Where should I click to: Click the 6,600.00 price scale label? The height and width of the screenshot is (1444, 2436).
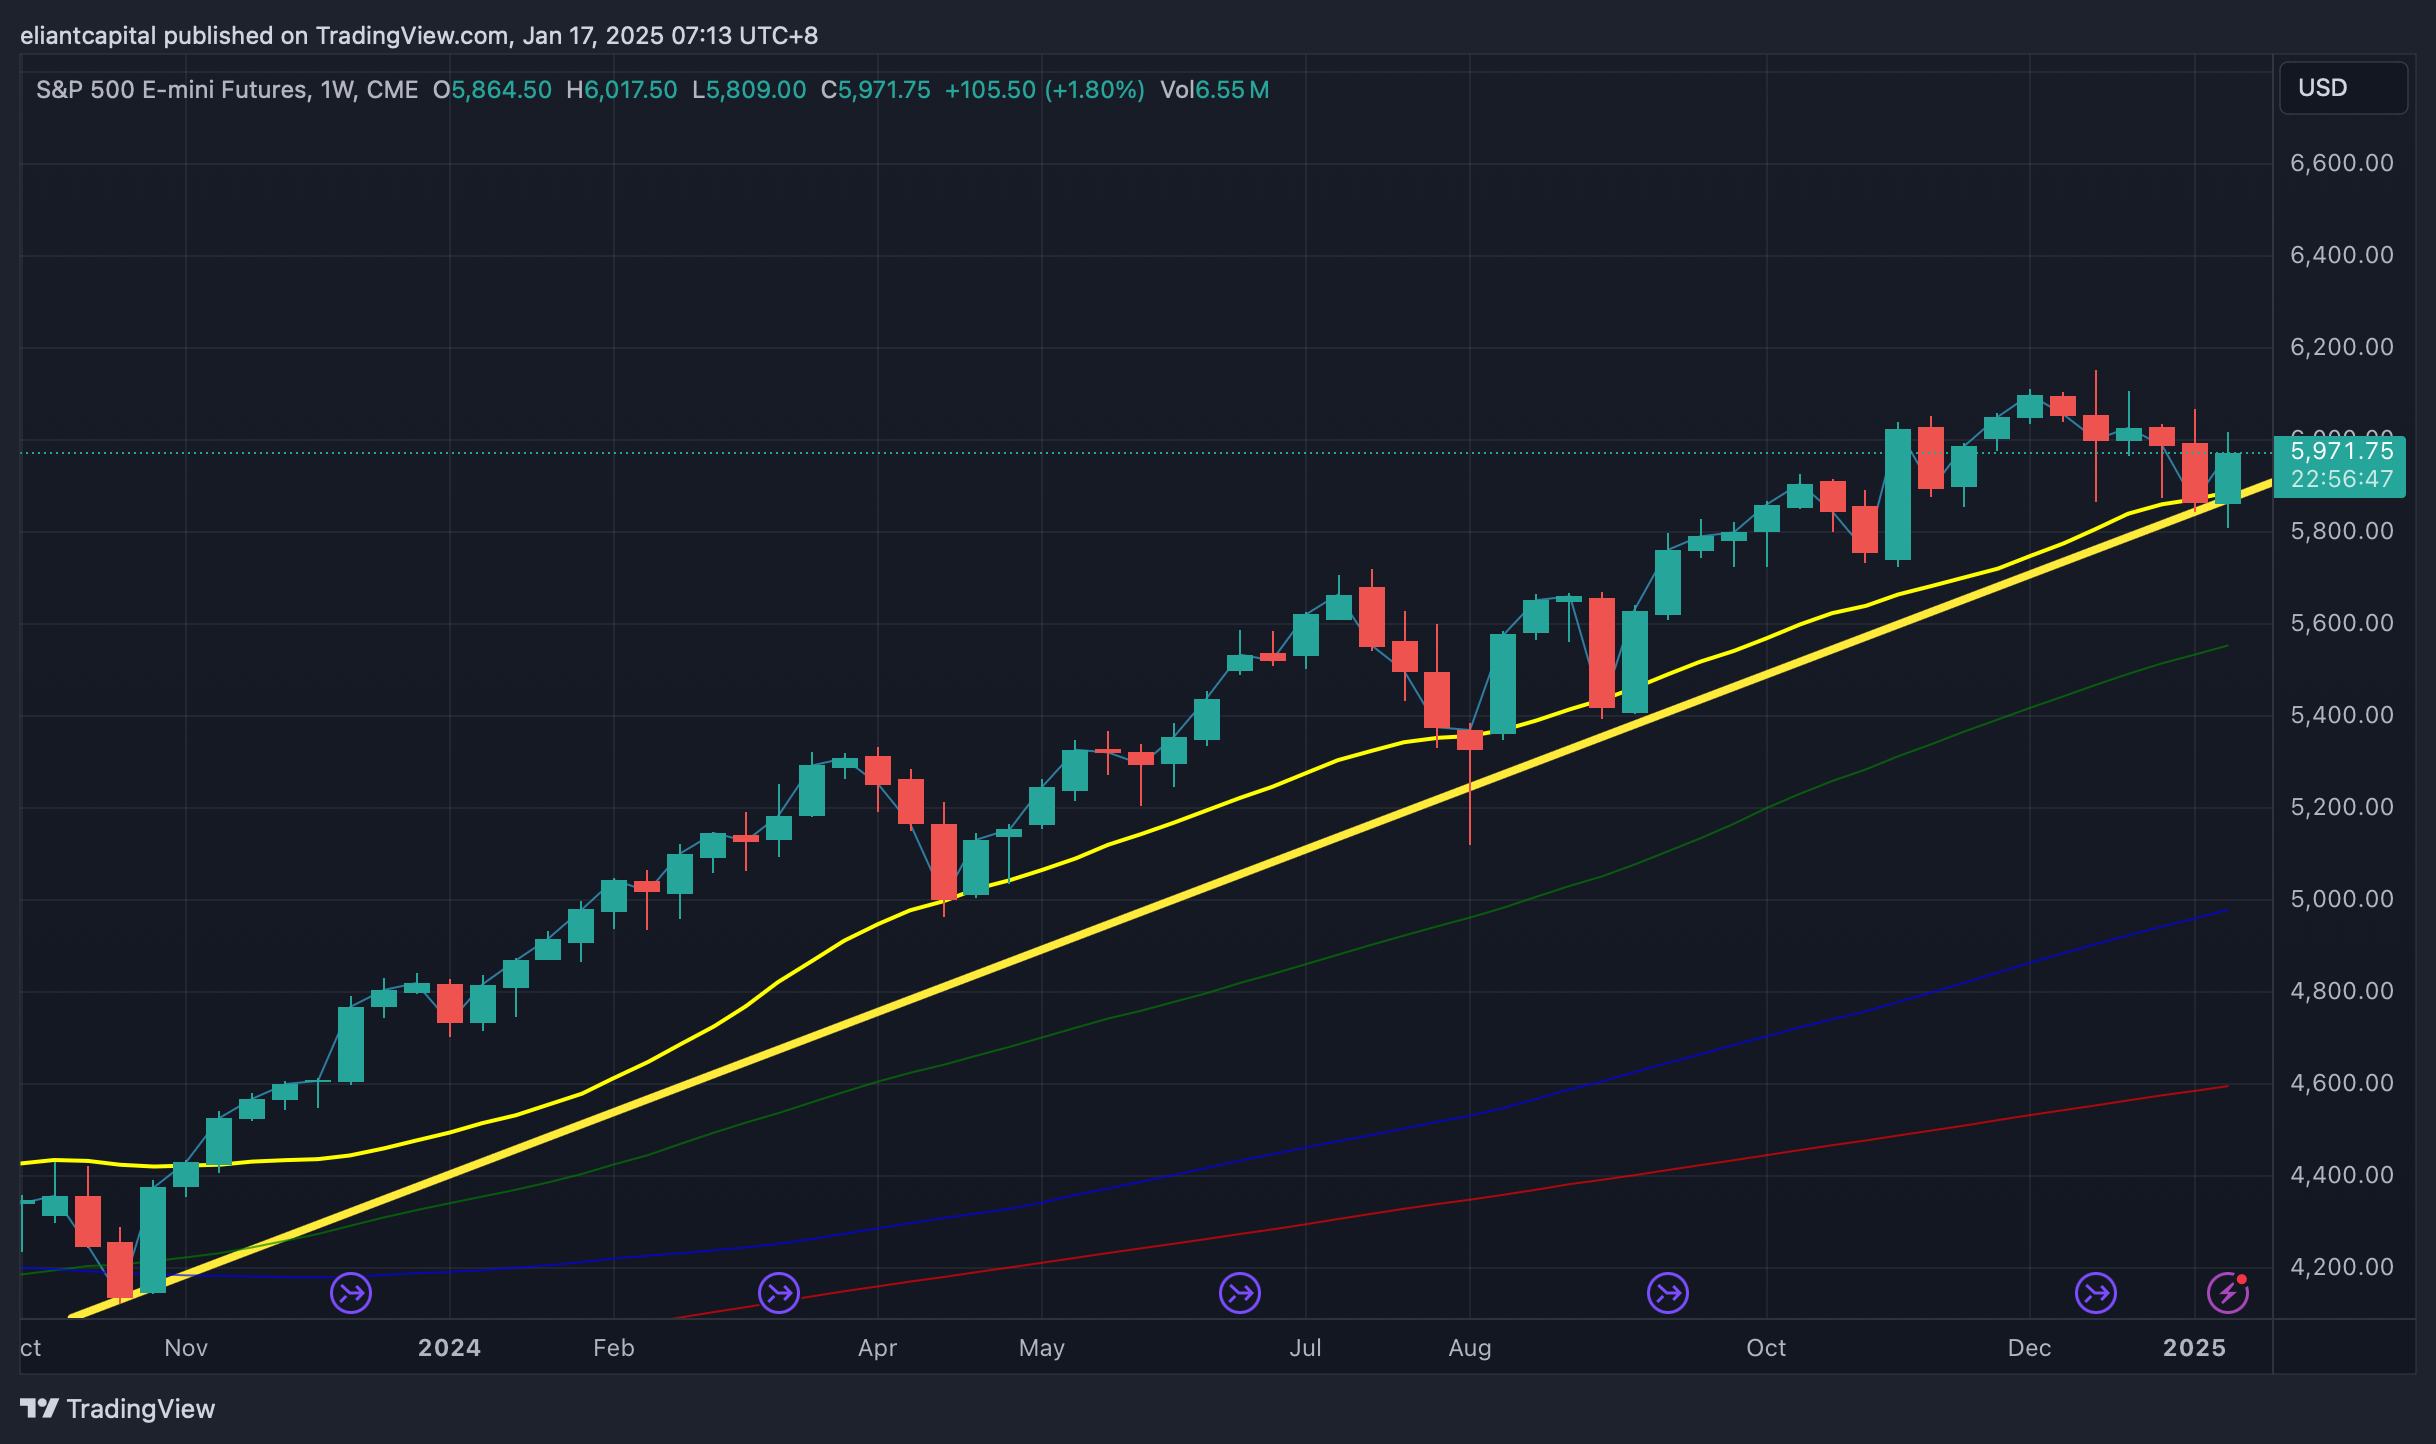(2341, 163)
